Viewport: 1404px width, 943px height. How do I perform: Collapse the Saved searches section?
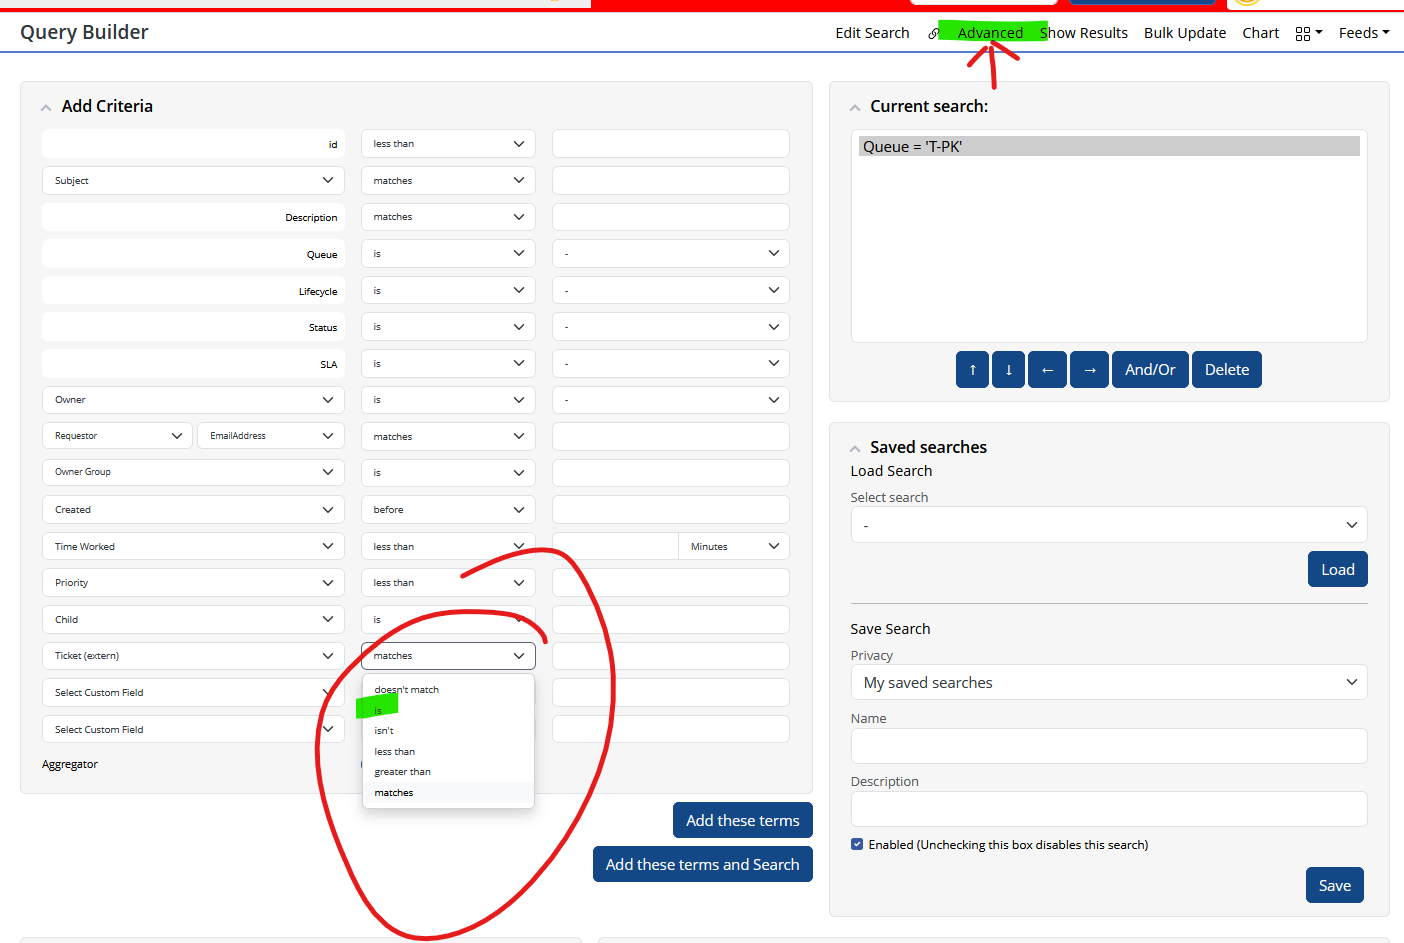855,448
